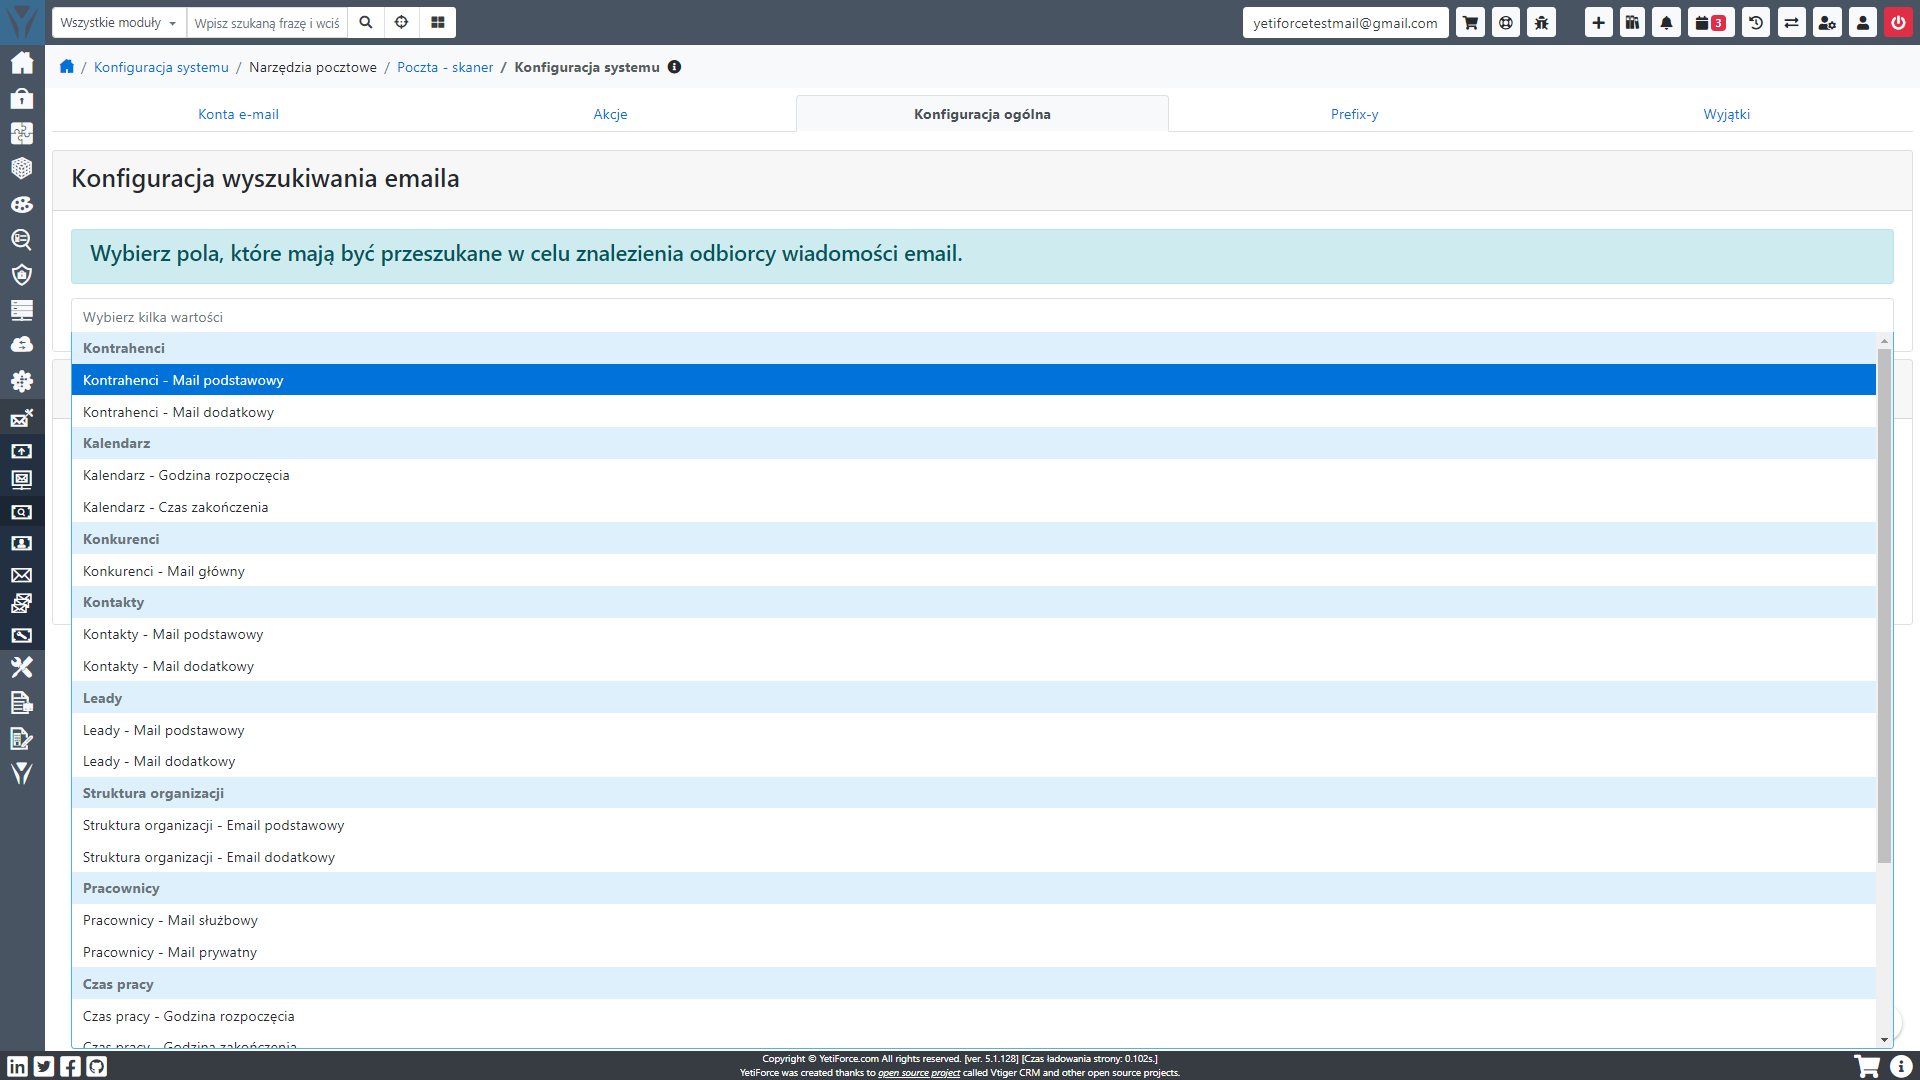Open the Wszystkie moduły dropdown
The width and height of the screenshot is (1920, 1080).
click(118, 23)
